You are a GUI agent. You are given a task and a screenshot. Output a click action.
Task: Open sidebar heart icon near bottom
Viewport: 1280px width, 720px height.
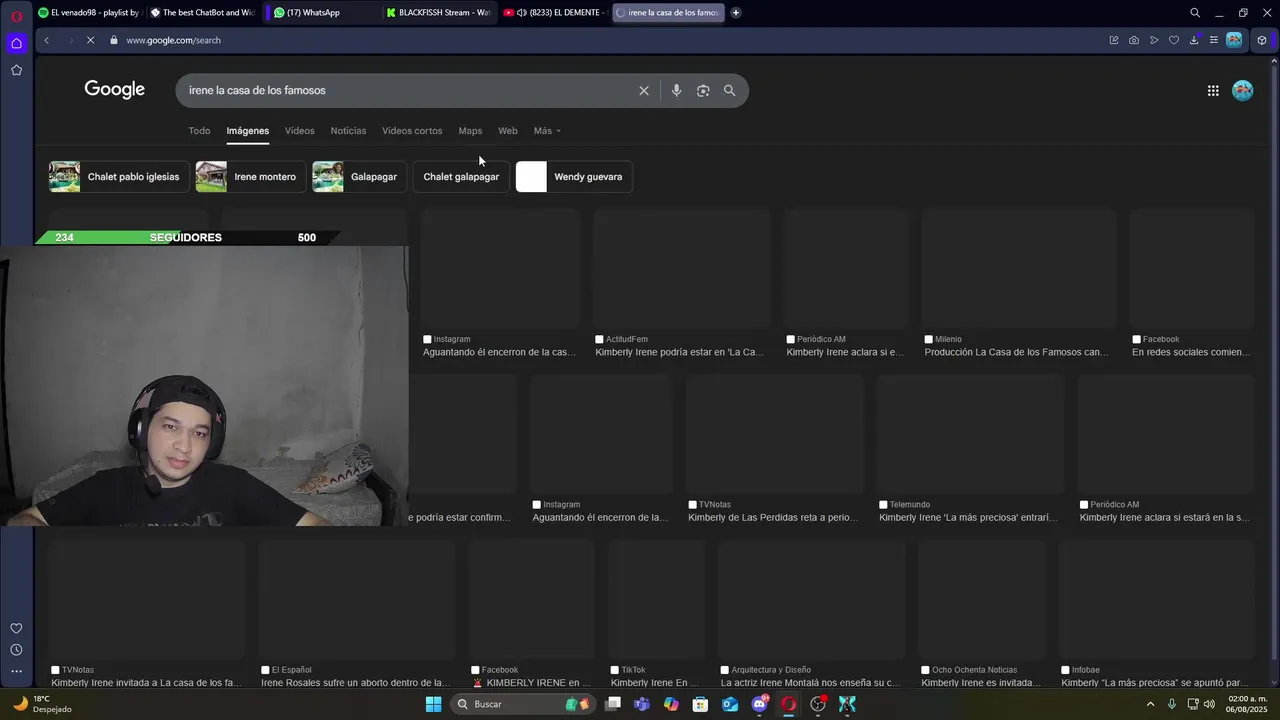click(x=16, y=628)
